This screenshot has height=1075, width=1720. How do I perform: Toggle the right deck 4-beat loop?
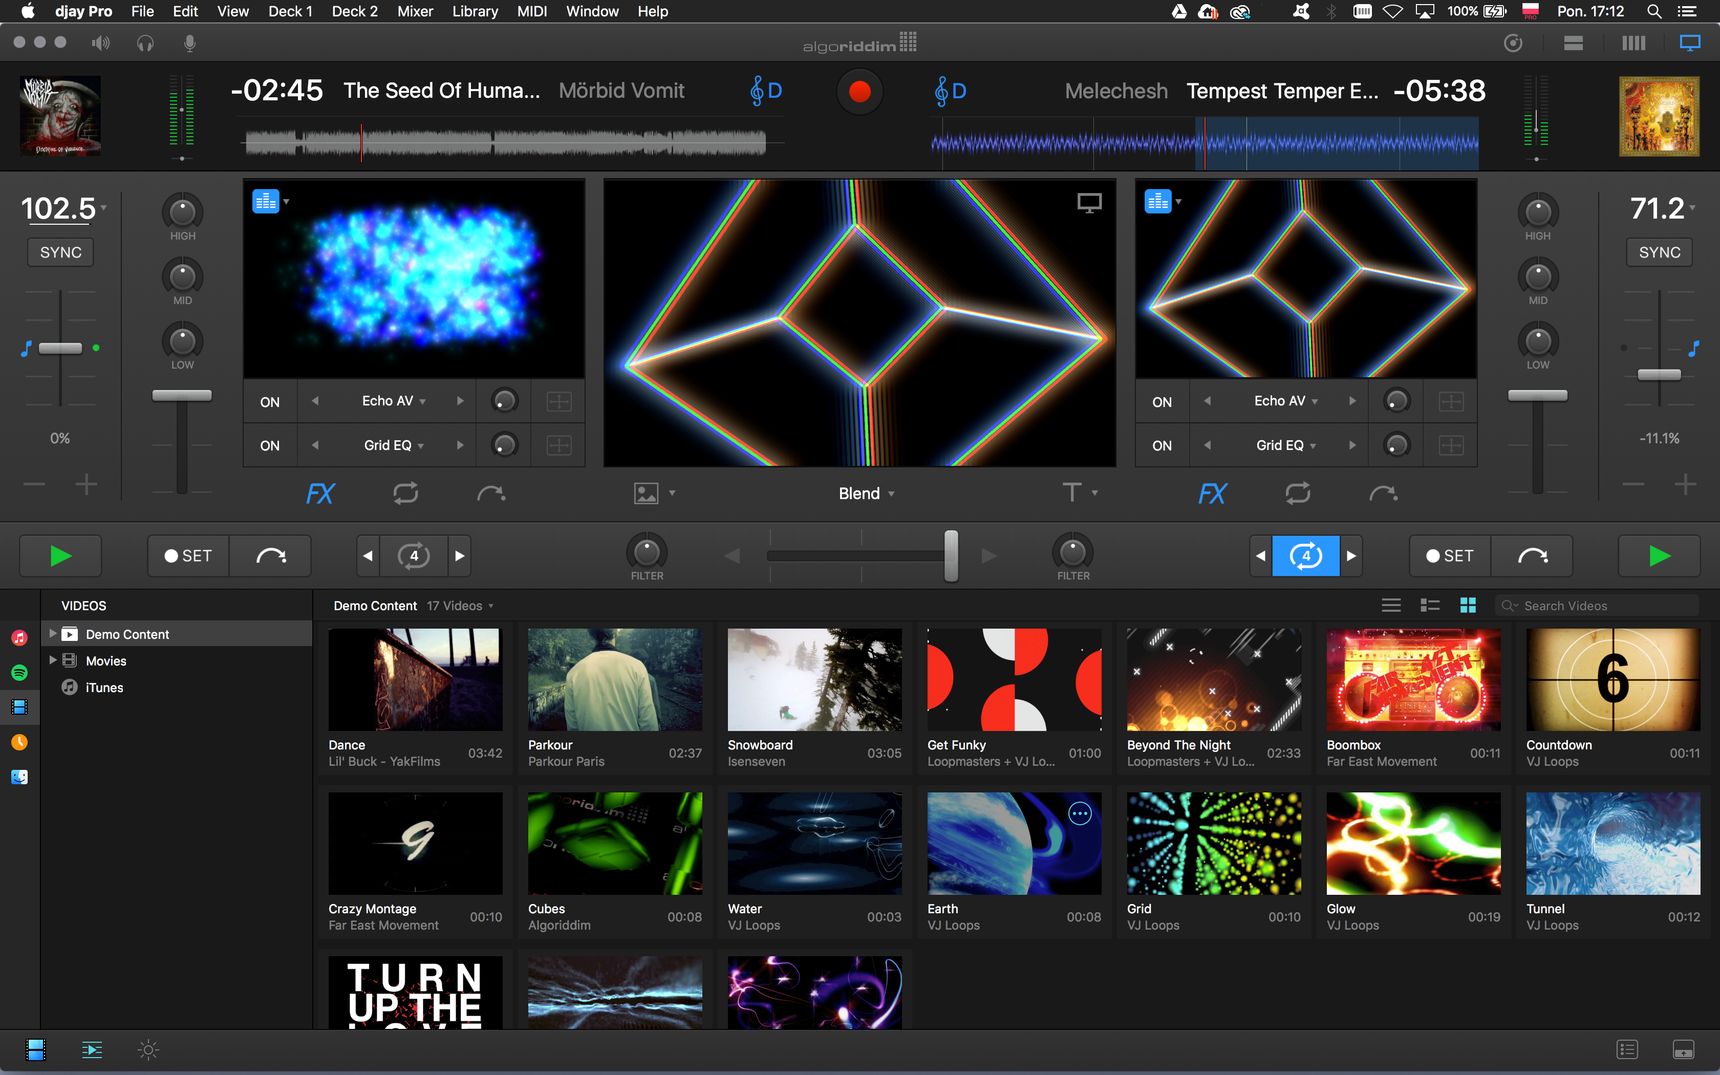tap(1305, 556)
